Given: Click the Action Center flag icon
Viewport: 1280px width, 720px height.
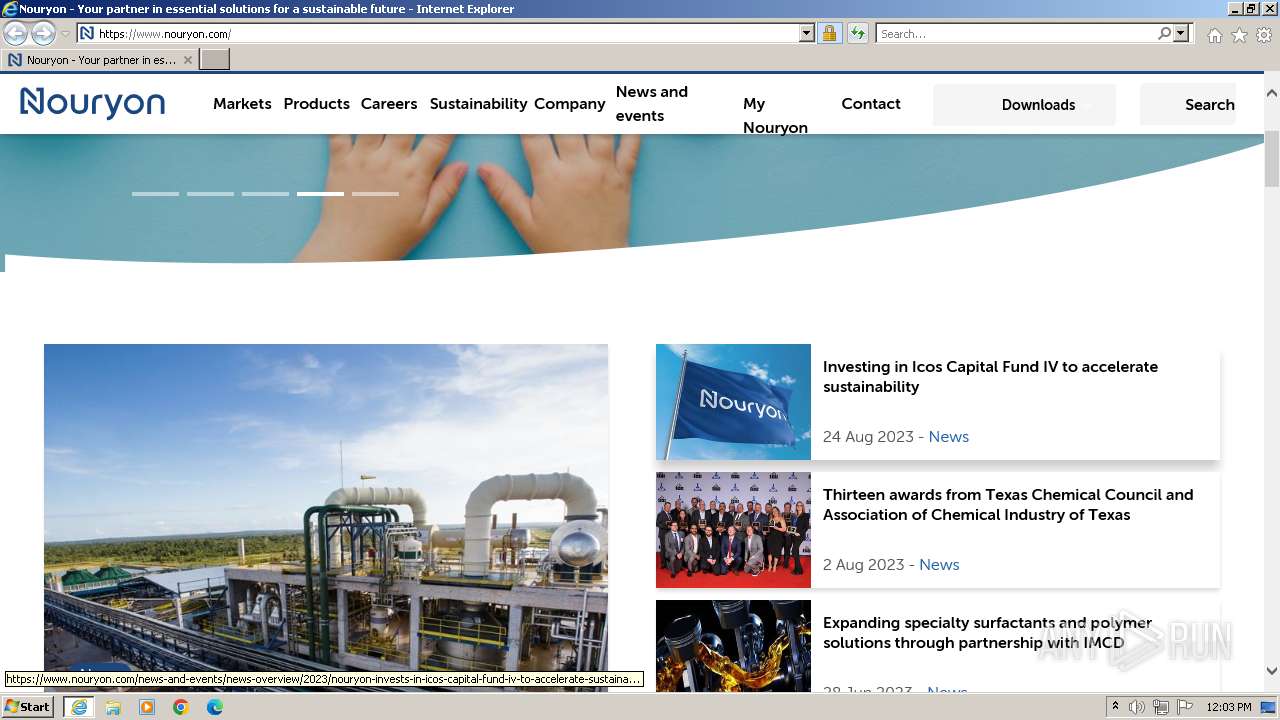Looking at the screenshot, I should click(1185, 707).
